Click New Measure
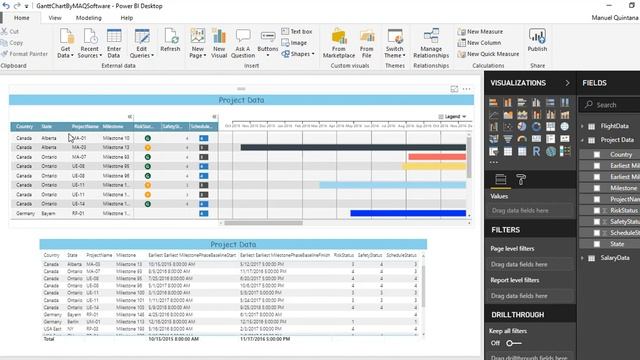 point(480,31)
